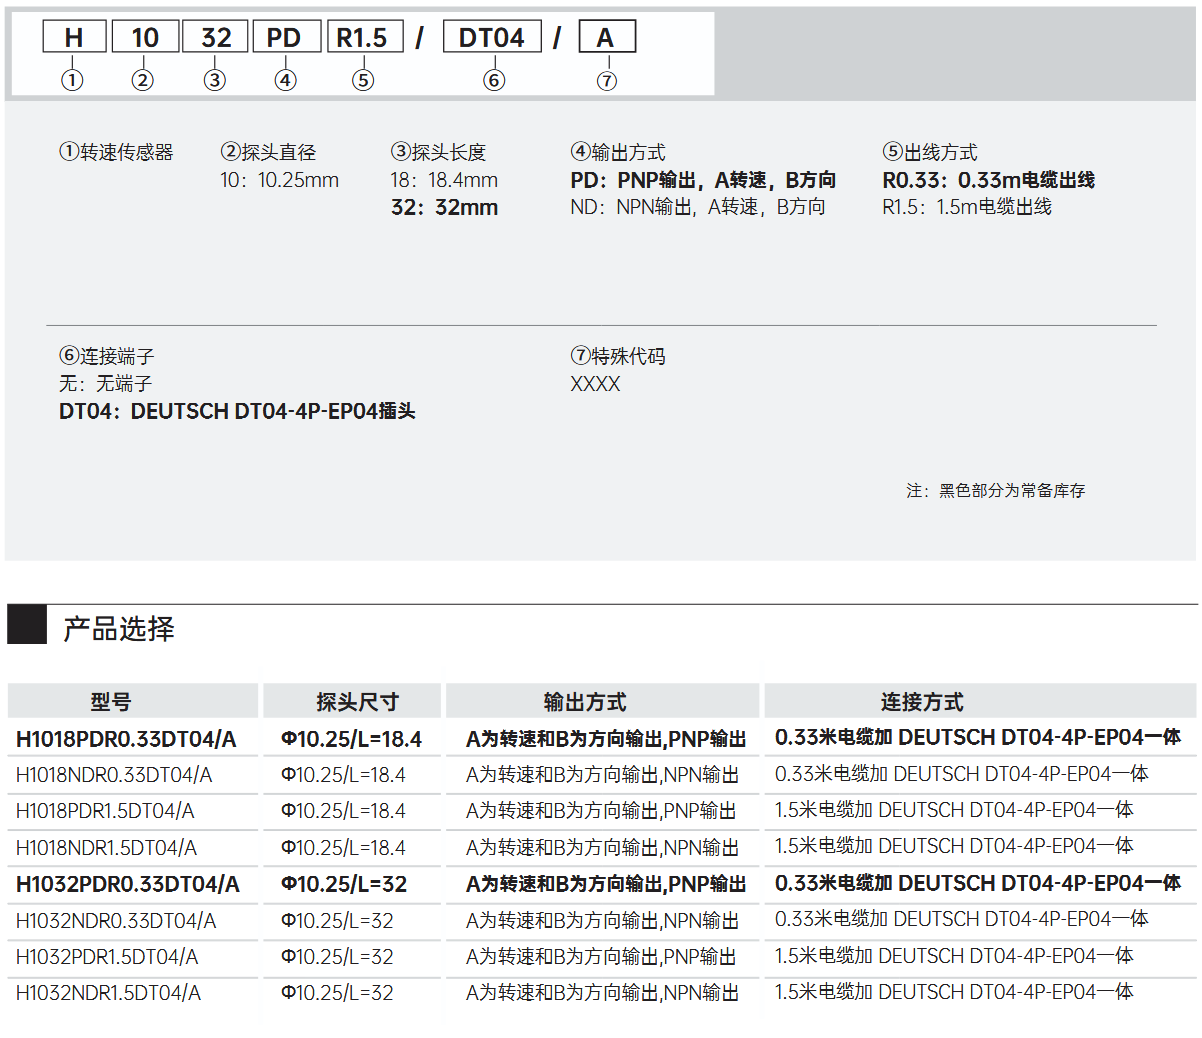The width and height of the screenshot is (1202, 1038).
Task: Click the 型号 column header
Action: click(x=111, y=702)
